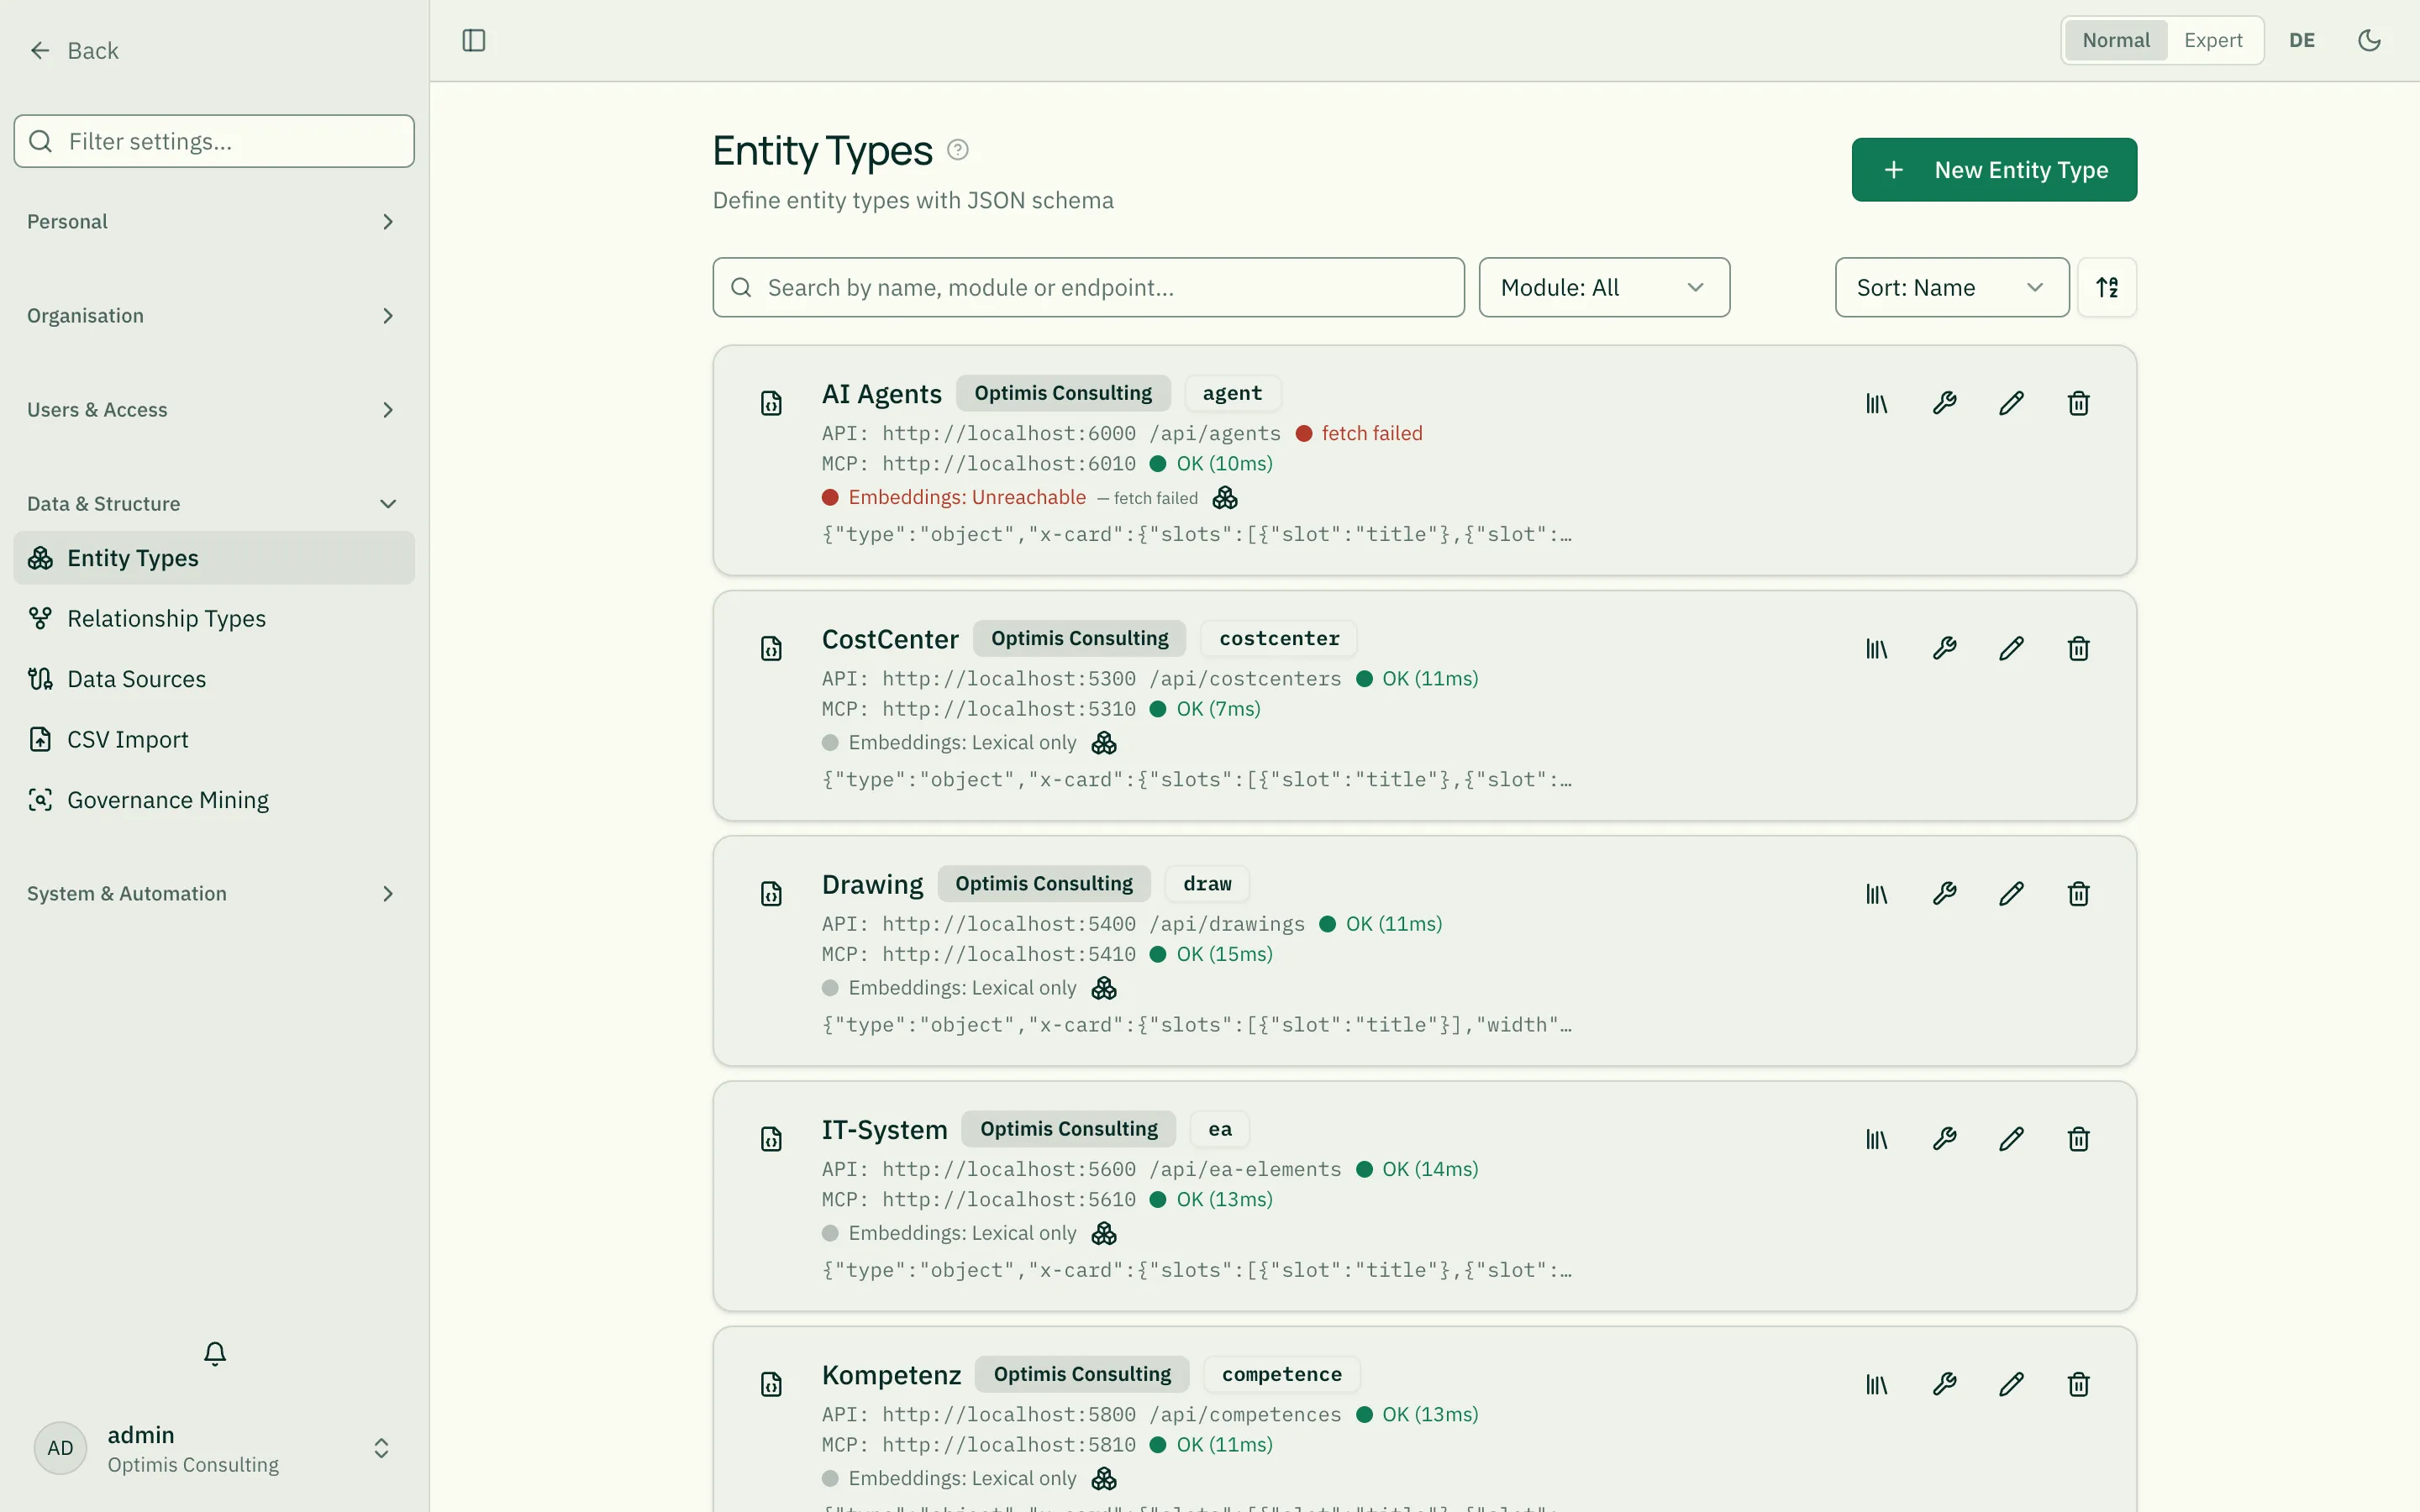
Task: Switch to Expert mode
Action: pos(2213,40)
